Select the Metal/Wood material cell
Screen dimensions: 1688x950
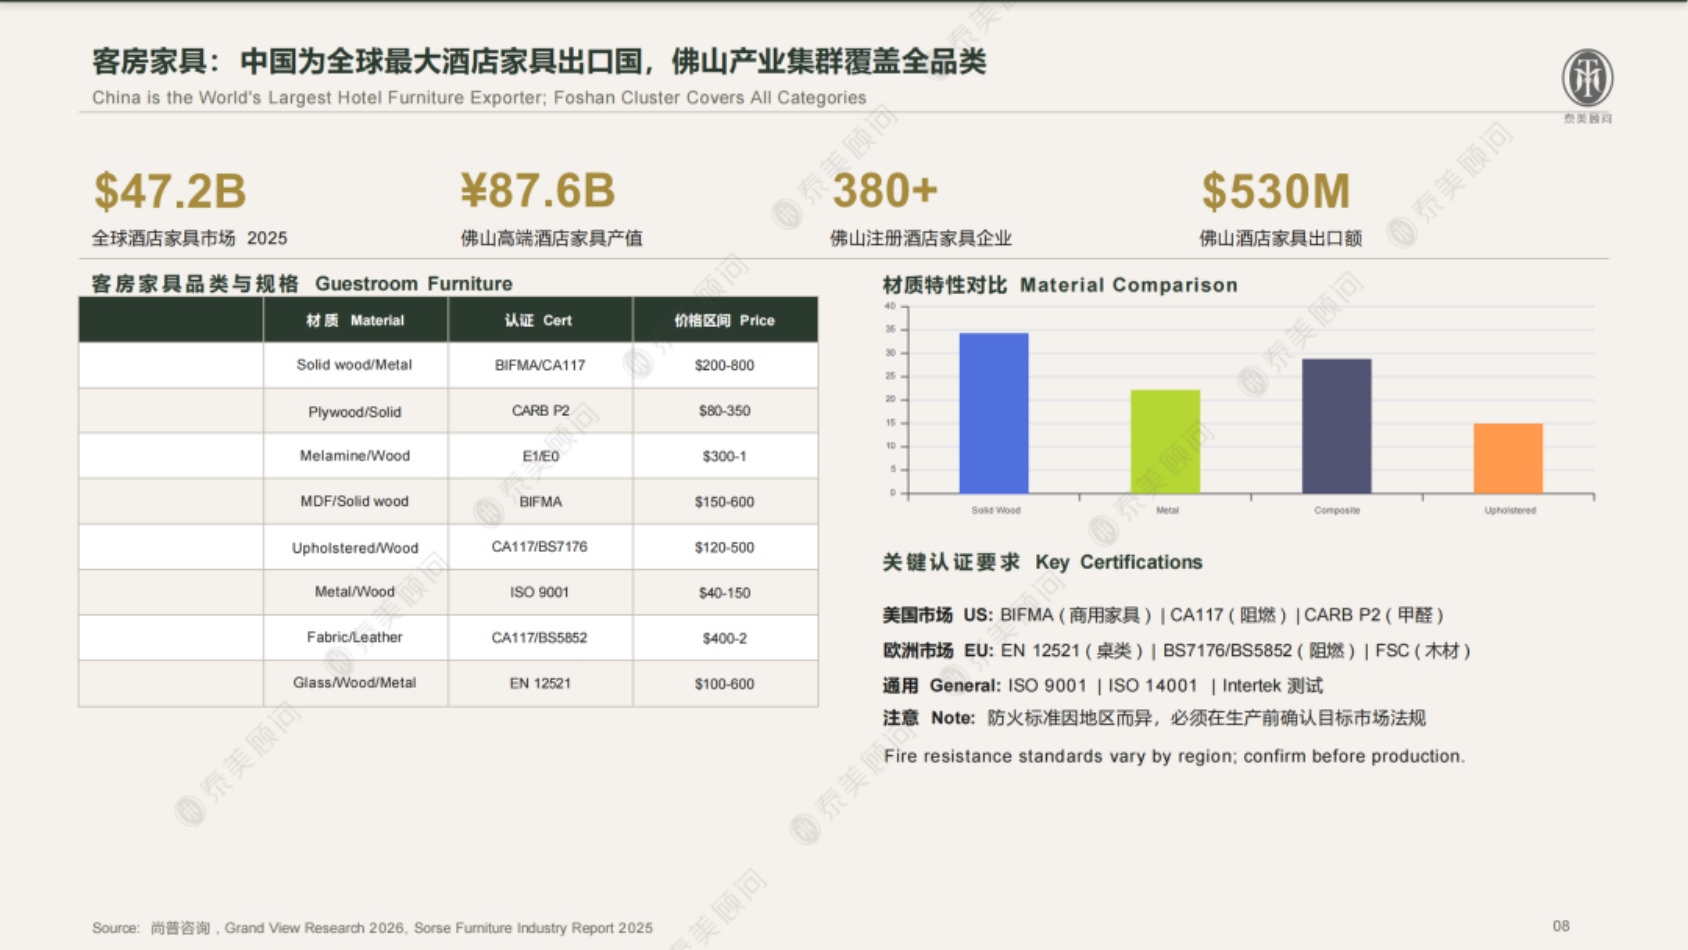click(x=354, y=592)
